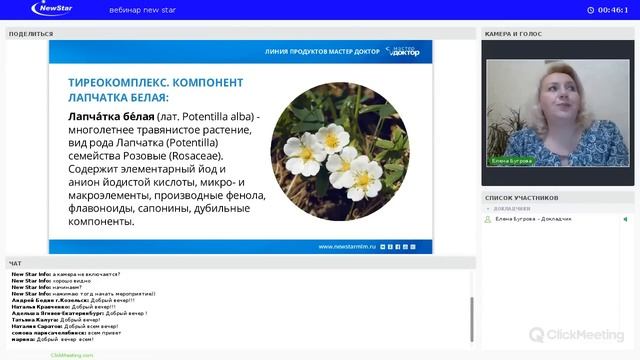Click the Мастер Доктор logo on slide
The image size is (640, 360).
point(403,51)
